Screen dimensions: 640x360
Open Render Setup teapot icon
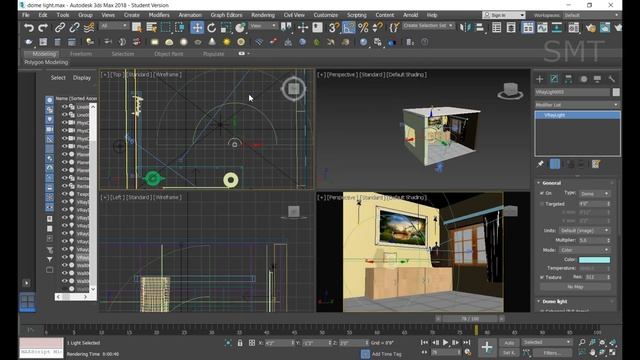[591, 27]
